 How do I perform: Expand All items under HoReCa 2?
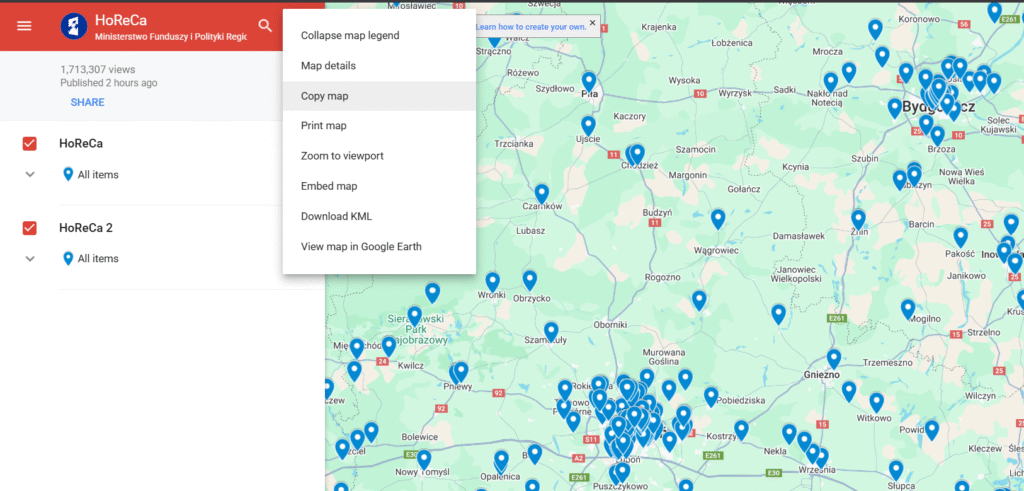click(30, 259)
